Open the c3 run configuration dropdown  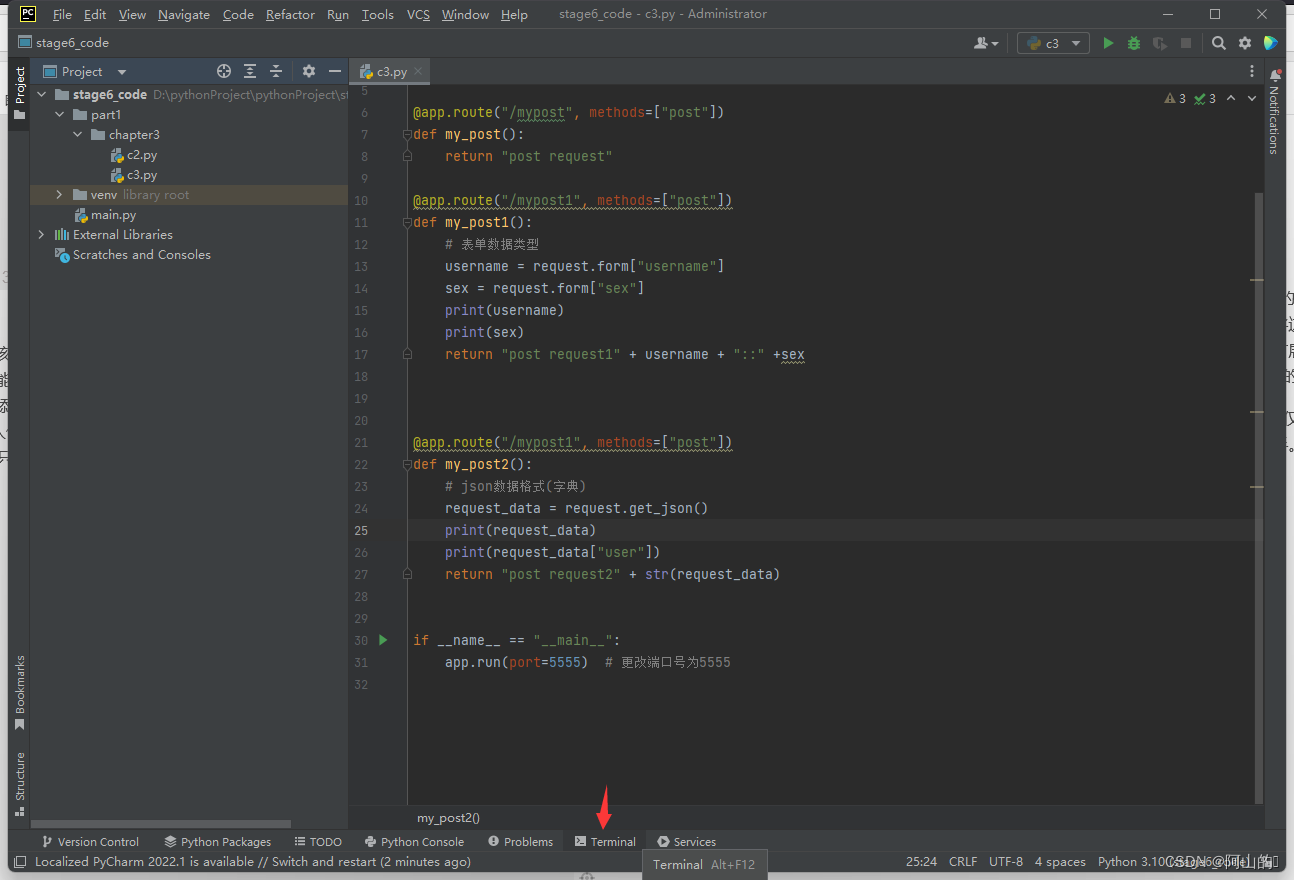[1053, 43]
